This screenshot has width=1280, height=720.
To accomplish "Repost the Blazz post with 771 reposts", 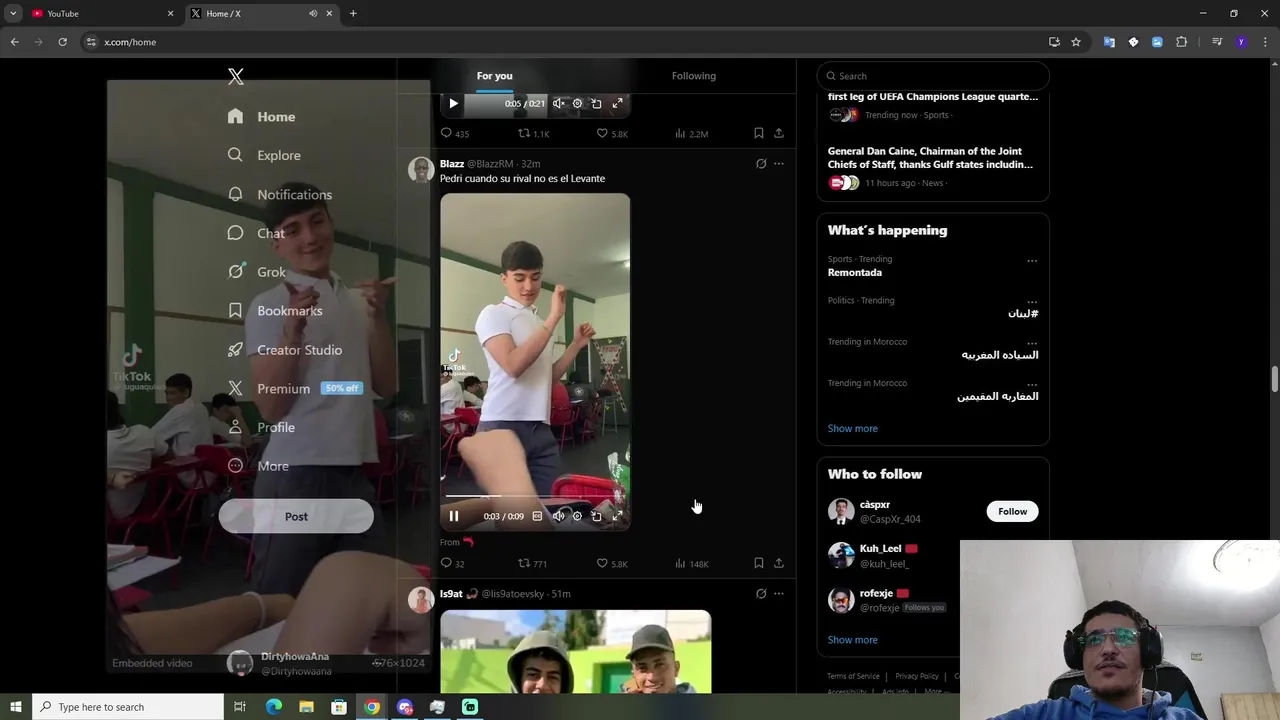I will click(532, 563).
